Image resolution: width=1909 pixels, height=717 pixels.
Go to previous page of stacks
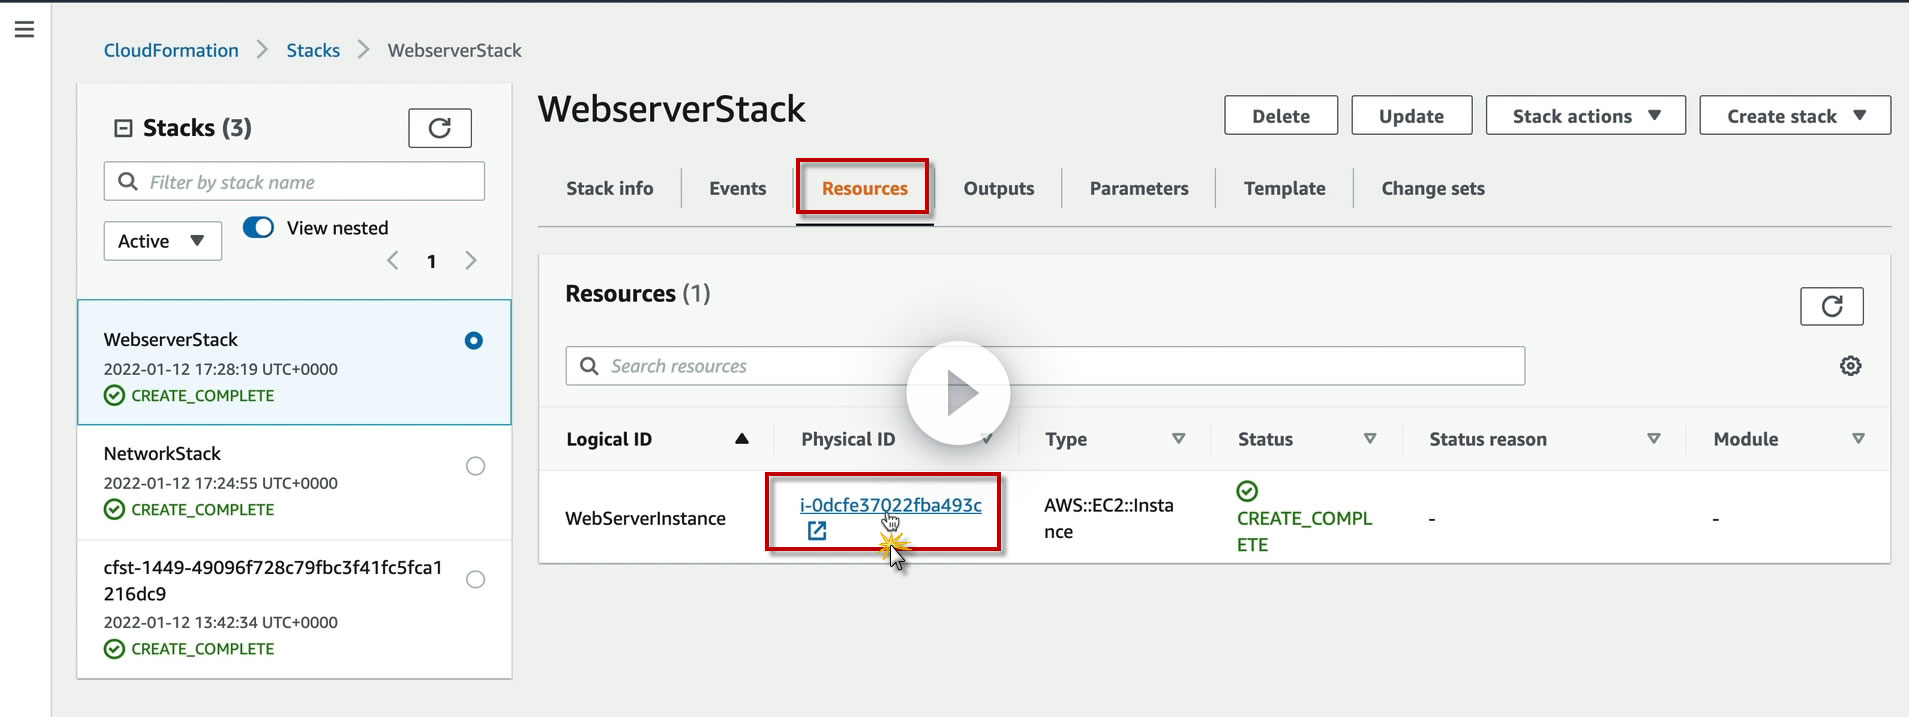coord(393,261)
